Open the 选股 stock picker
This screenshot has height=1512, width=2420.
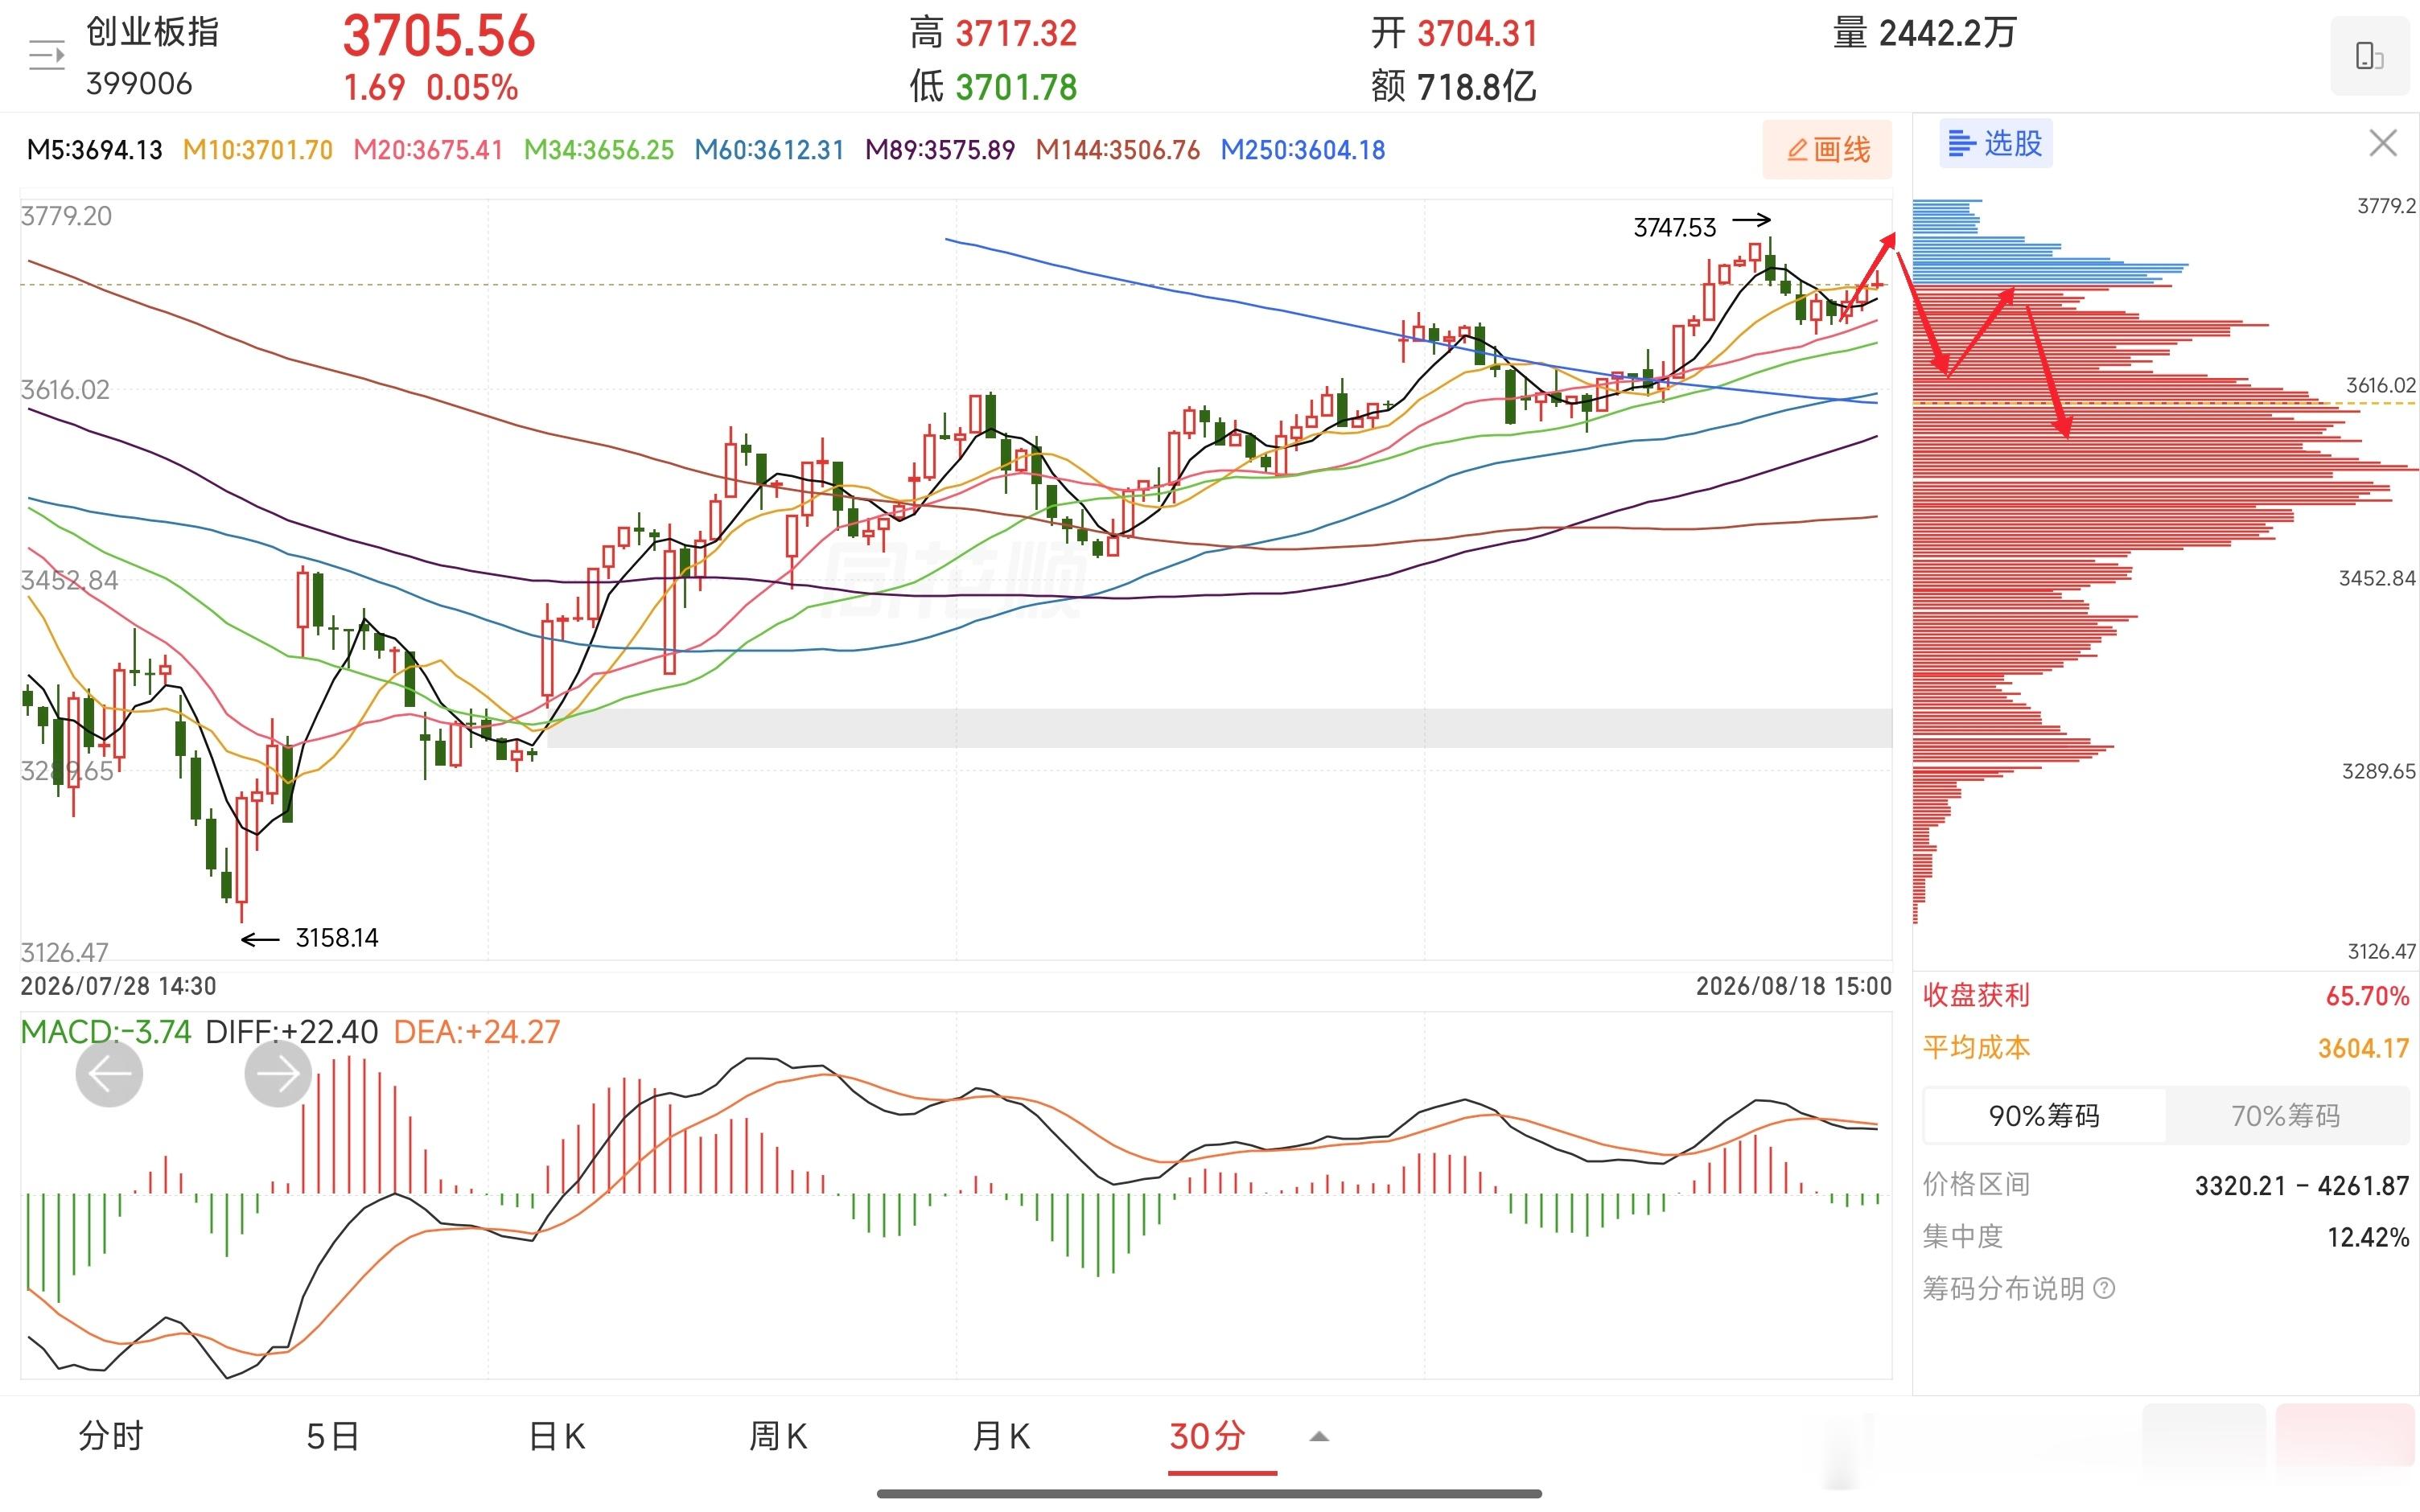1996,143
